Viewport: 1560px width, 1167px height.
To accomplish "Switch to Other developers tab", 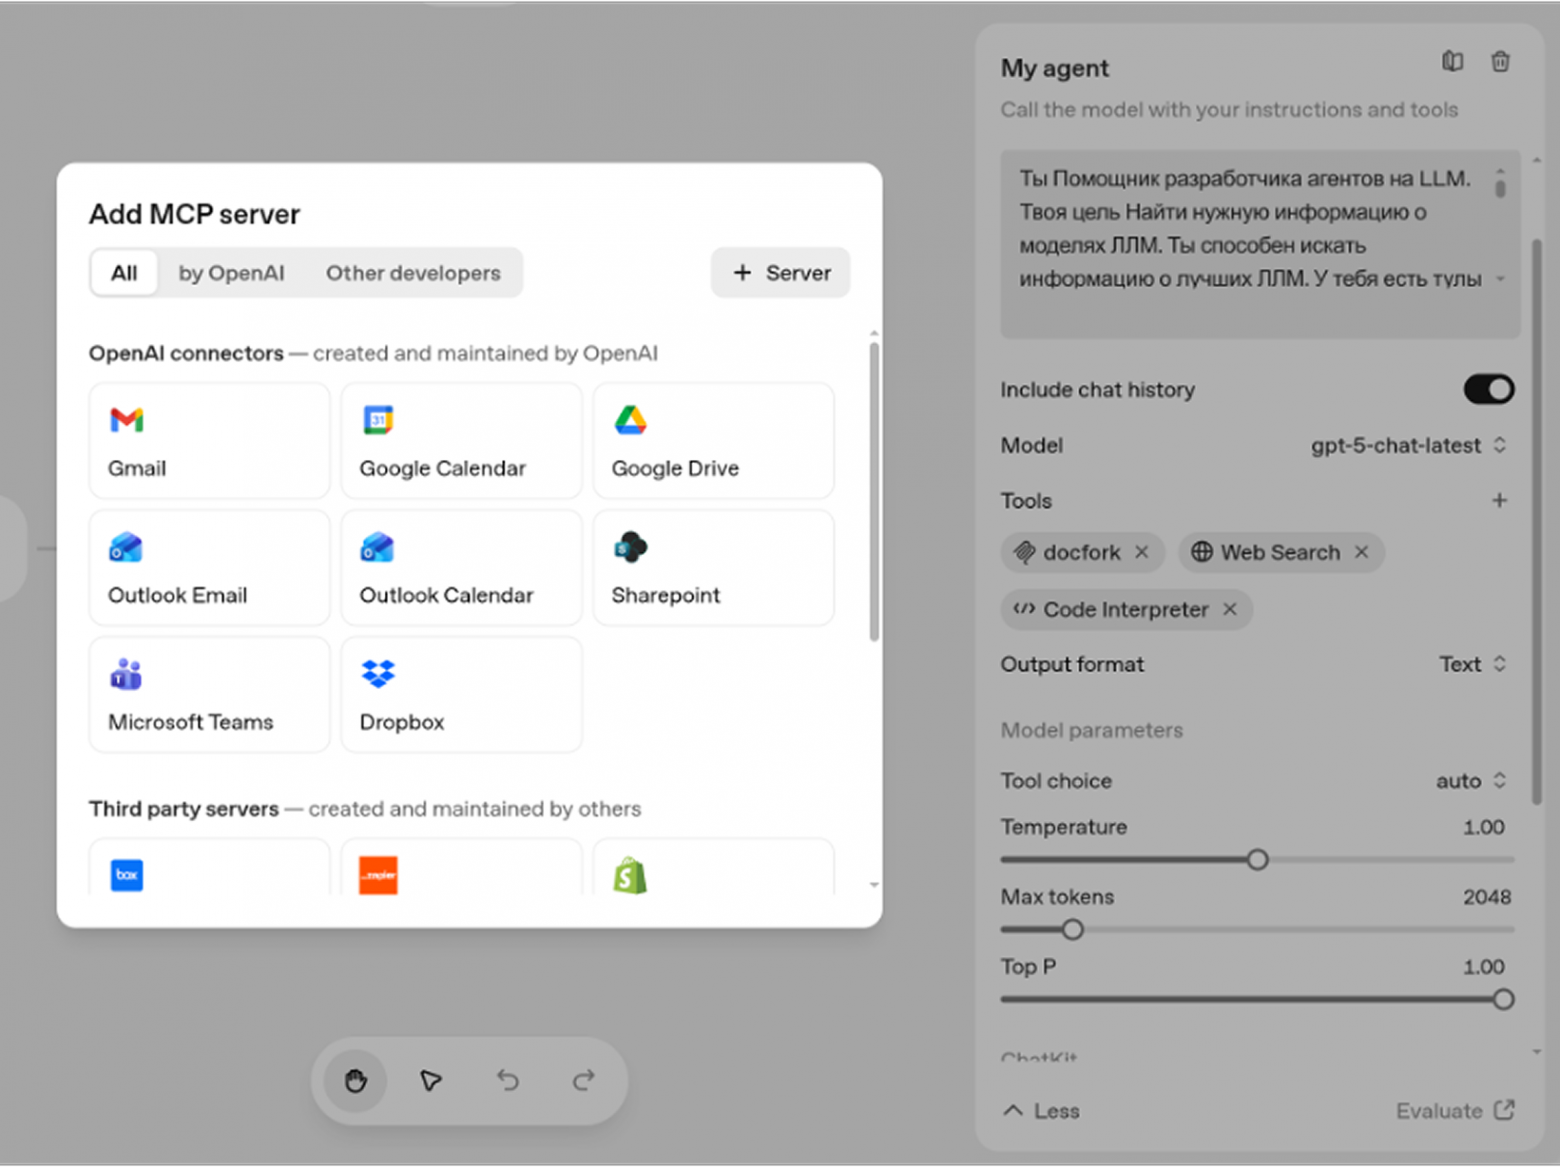I will (413, 273).
